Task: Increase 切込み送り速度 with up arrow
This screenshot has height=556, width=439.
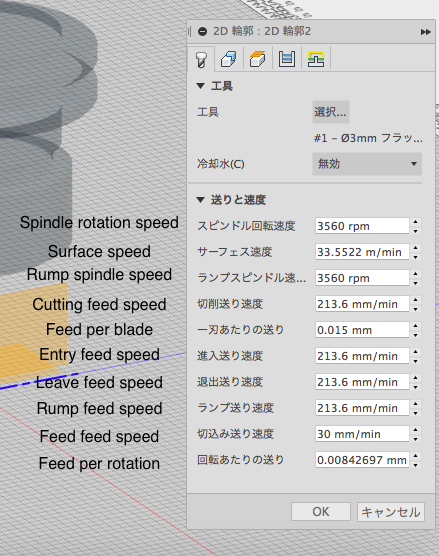Action: pos(415,430)
